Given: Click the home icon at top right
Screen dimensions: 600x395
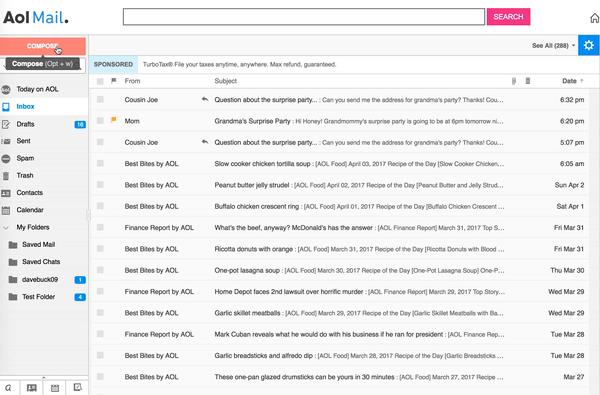Looking at the screenshot, I should pos(595,18).
